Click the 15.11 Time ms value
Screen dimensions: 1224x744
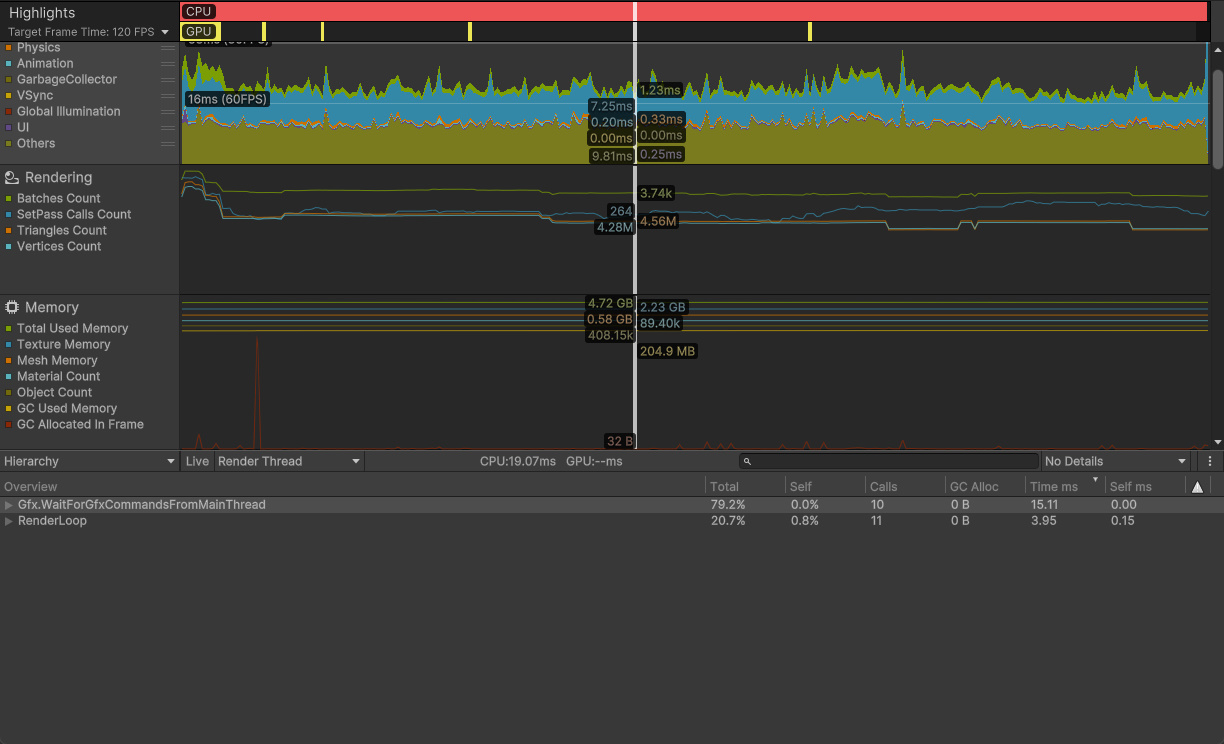tap(1045, 505)
